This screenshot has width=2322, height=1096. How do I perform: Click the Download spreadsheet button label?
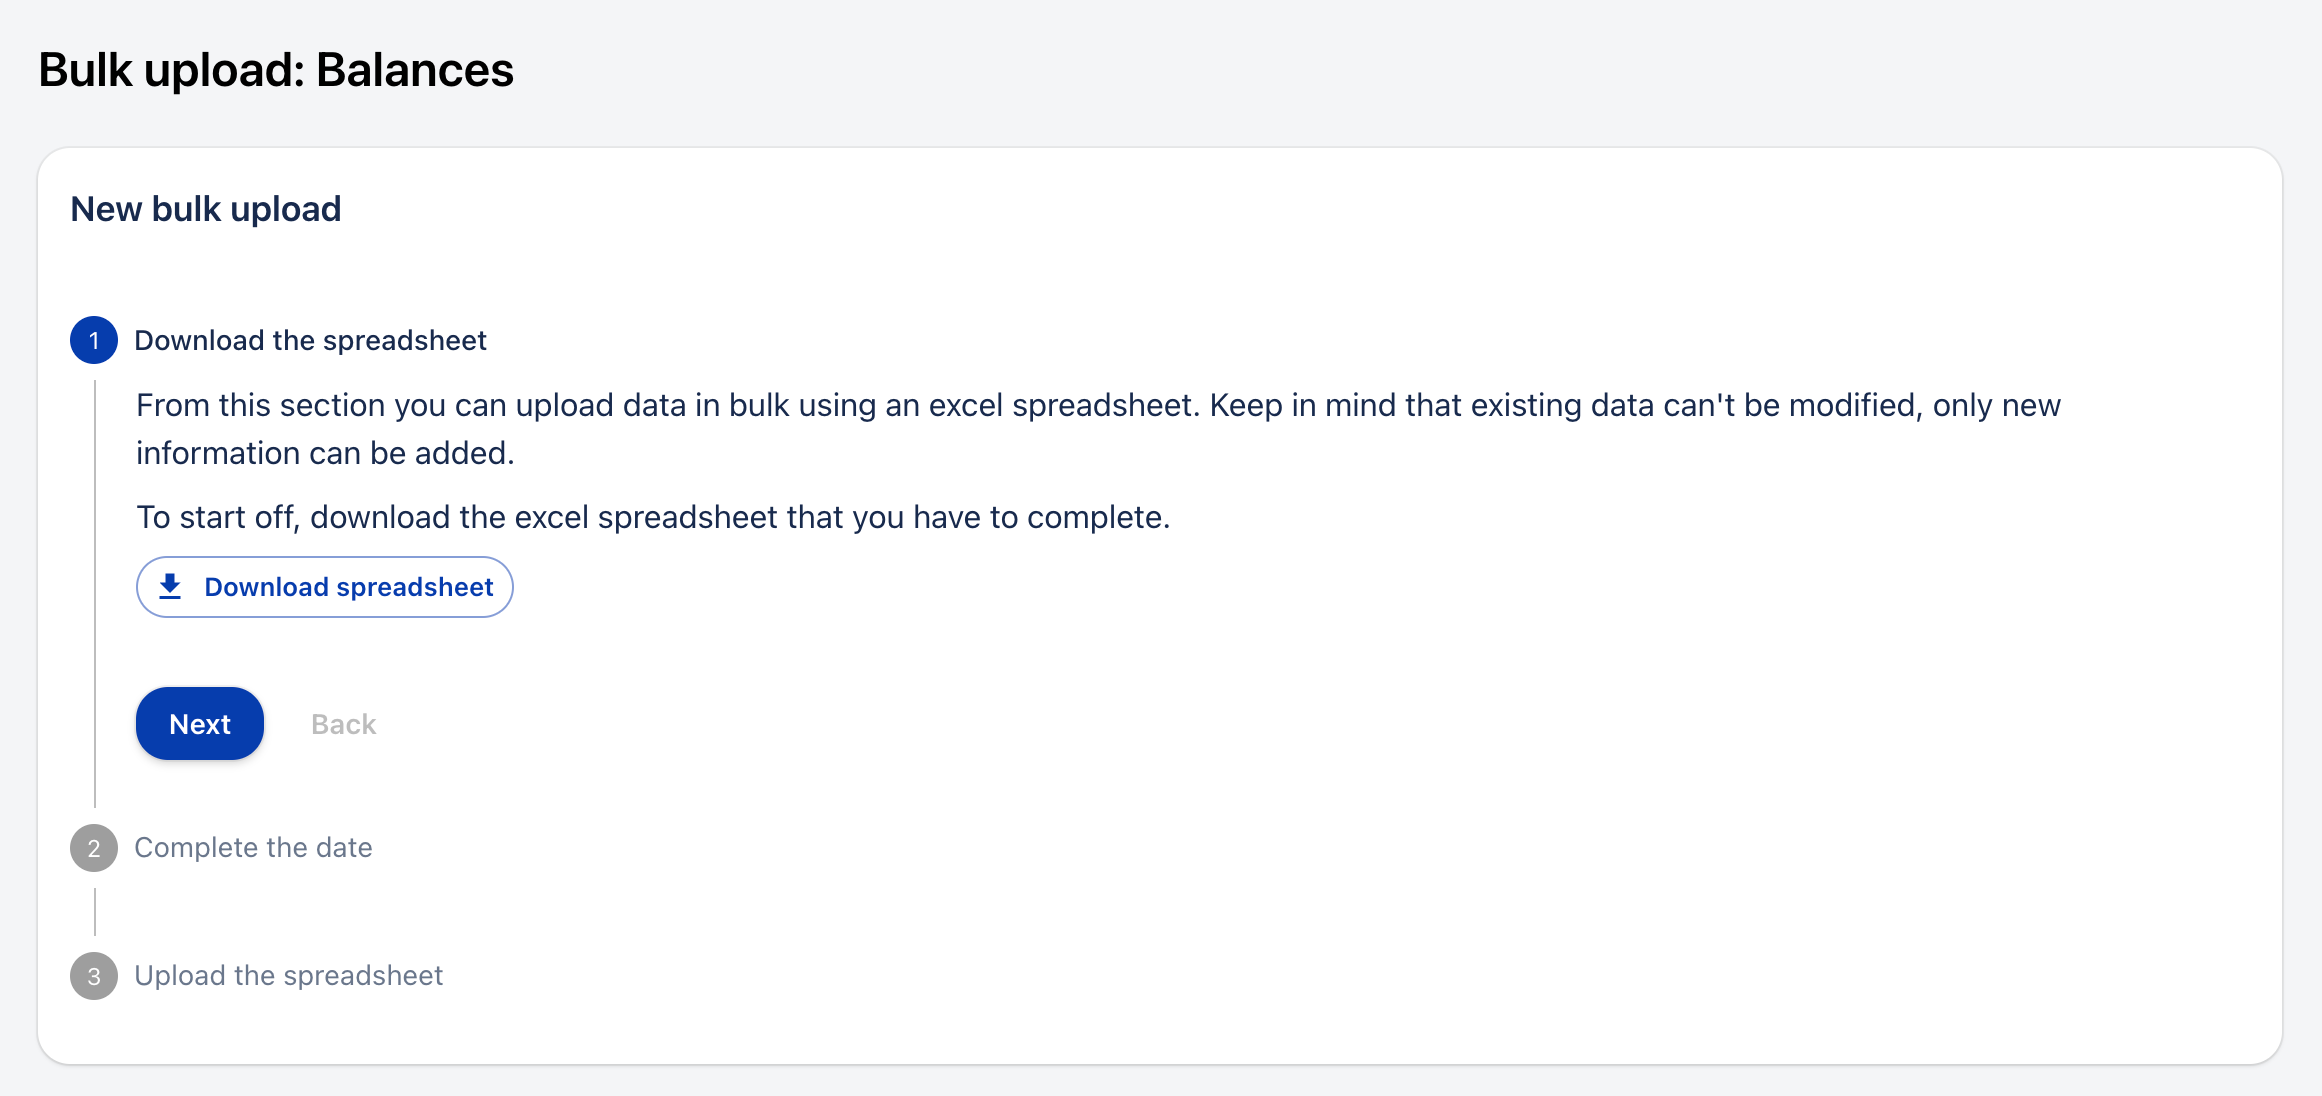pos(348,587)
